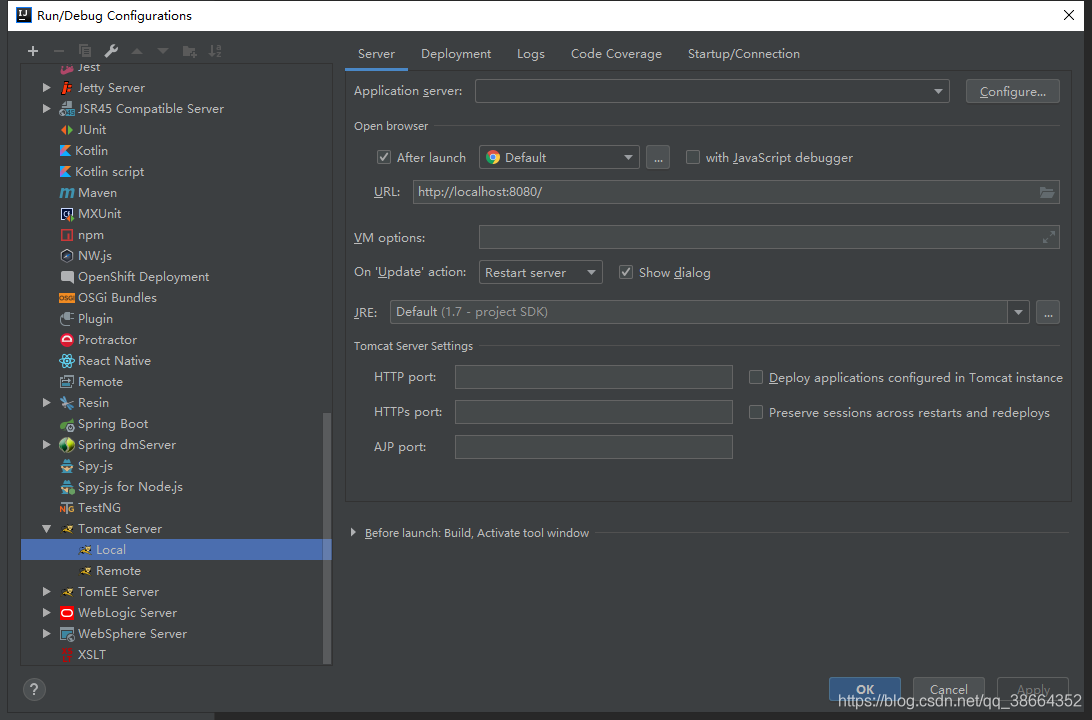Open defaults settings via wrench icon

pos(111,51)
